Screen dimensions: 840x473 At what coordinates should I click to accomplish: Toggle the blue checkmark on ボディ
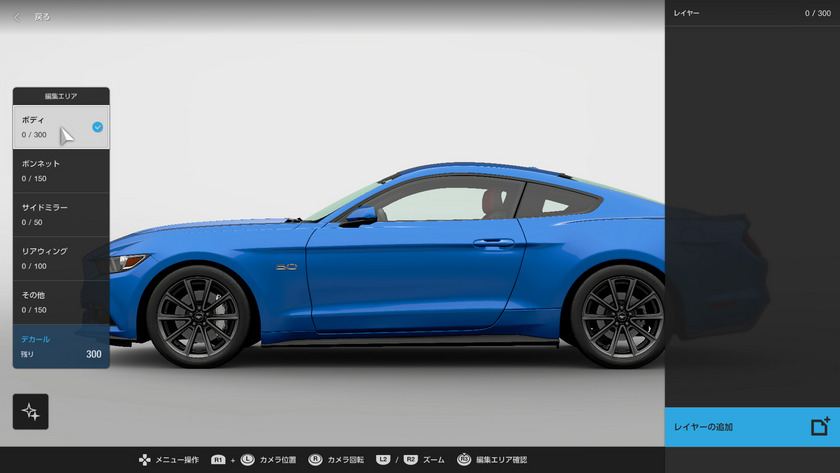pyautogui.click(x=97, y=127)
